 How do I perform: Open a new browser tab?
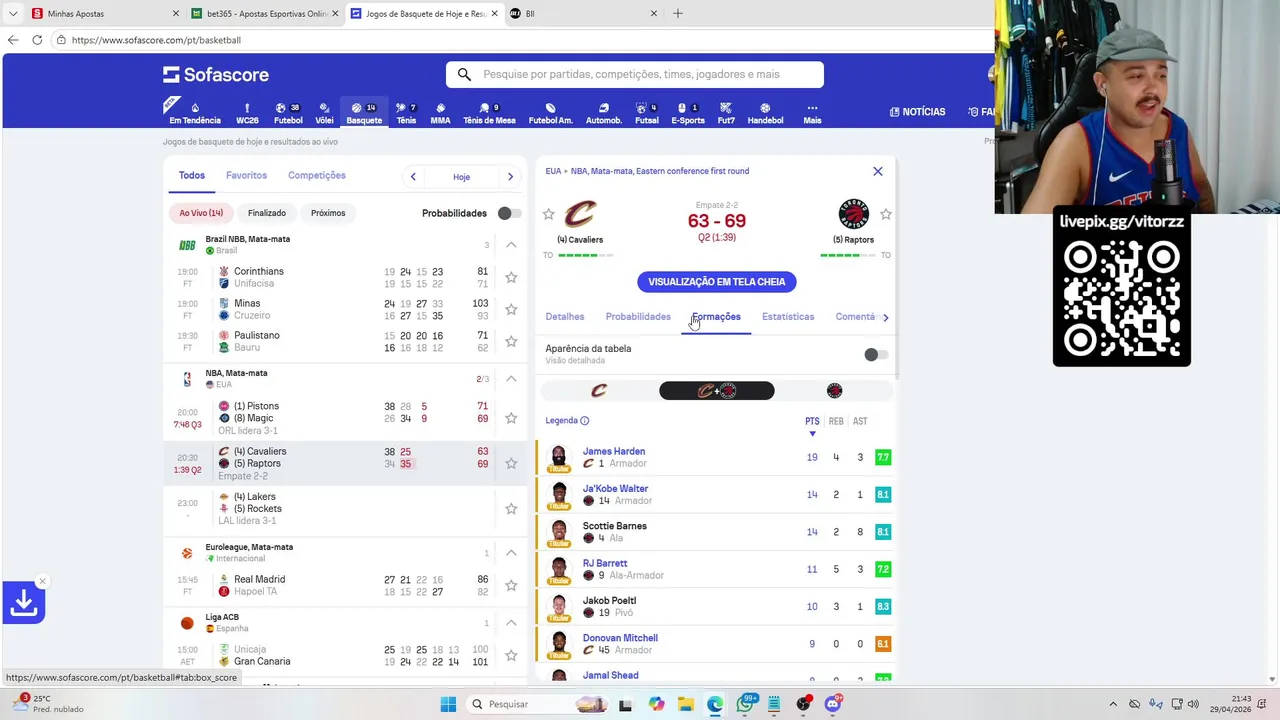pyautogui.click(x=678, y=14)
